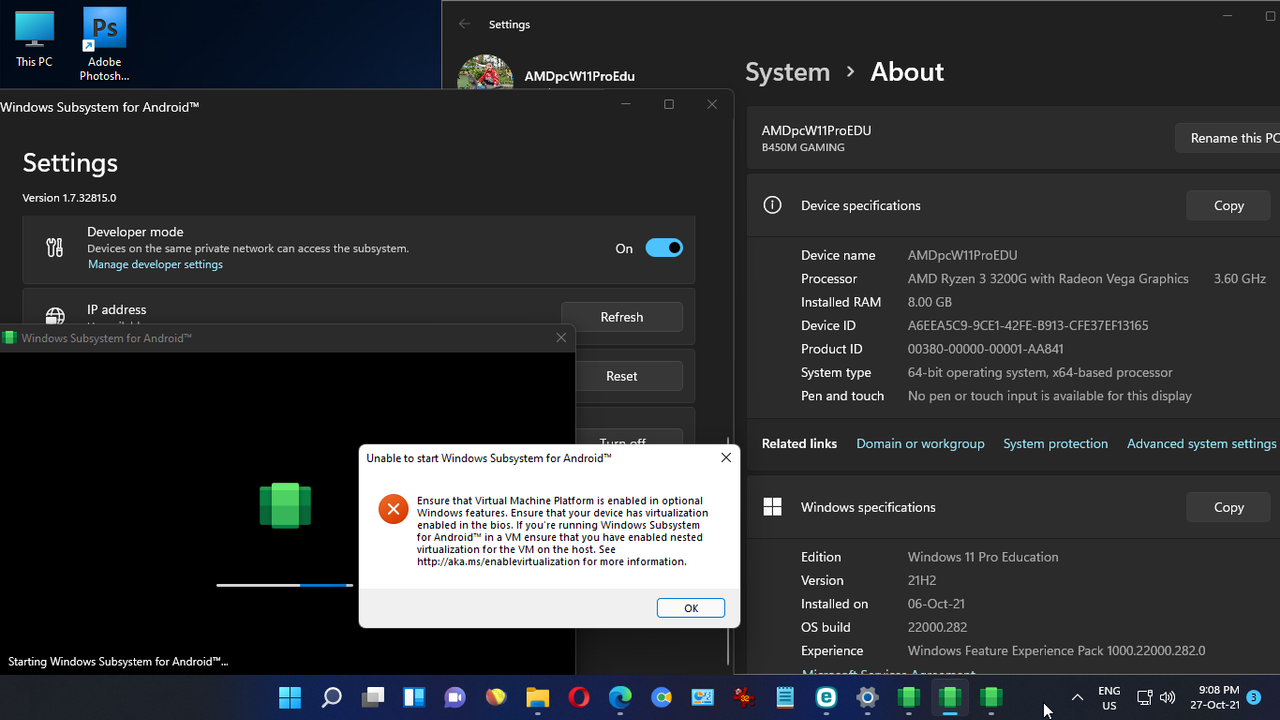Image resolution: width=1280 pixels, height=720 pixels.
Task: Click the green Android subsystem logo
Action: 285,505
